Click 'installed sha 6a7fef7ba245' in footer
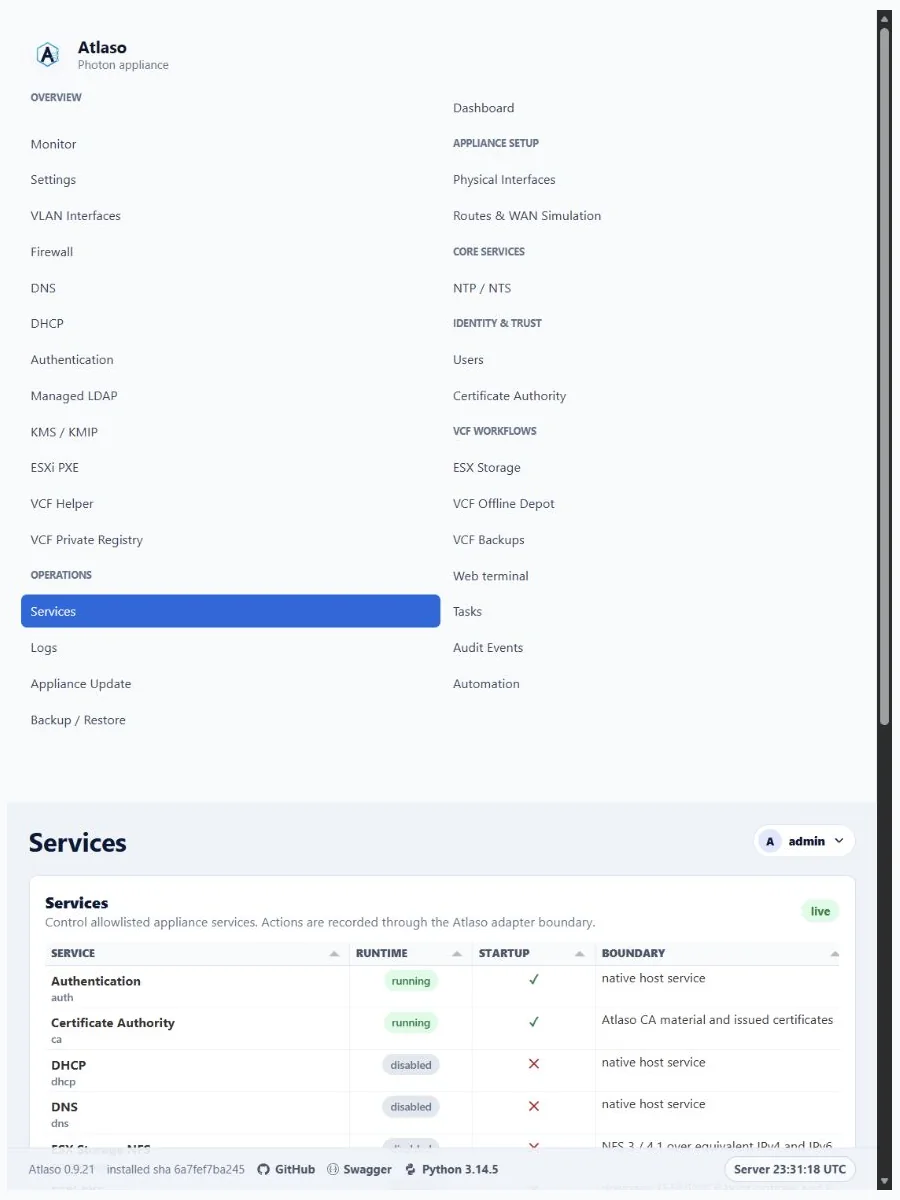Viewport: 900px width, 1200px height. 175,1169
